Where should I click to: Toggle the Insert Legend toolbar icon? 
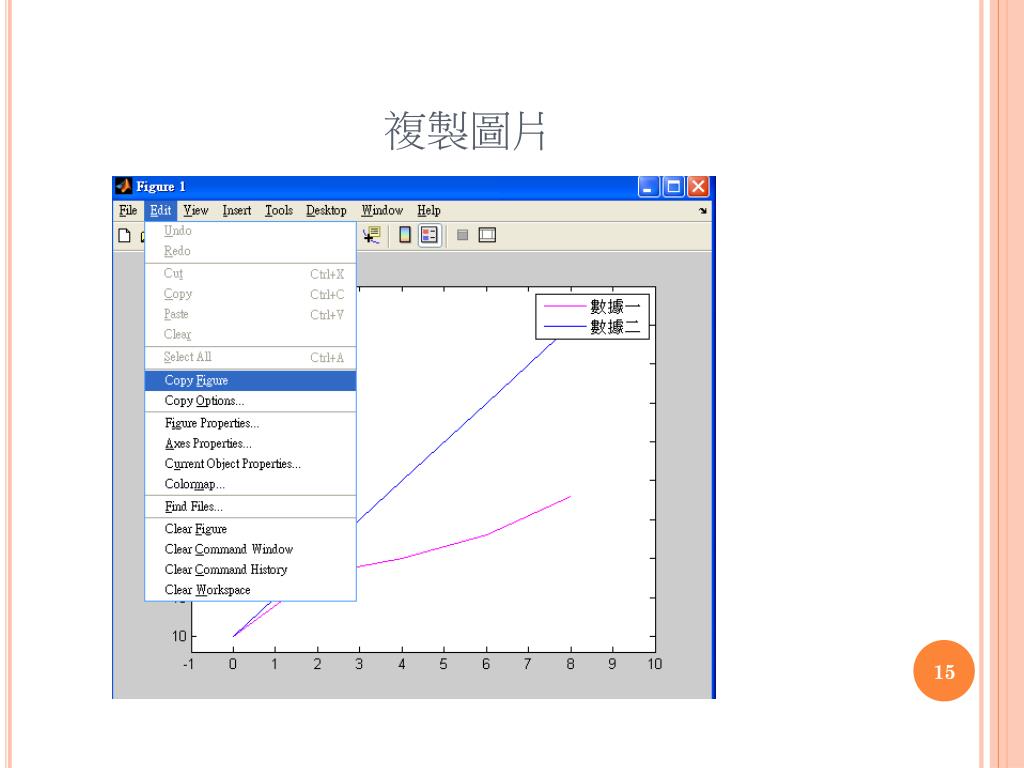[x=429, y=234]
